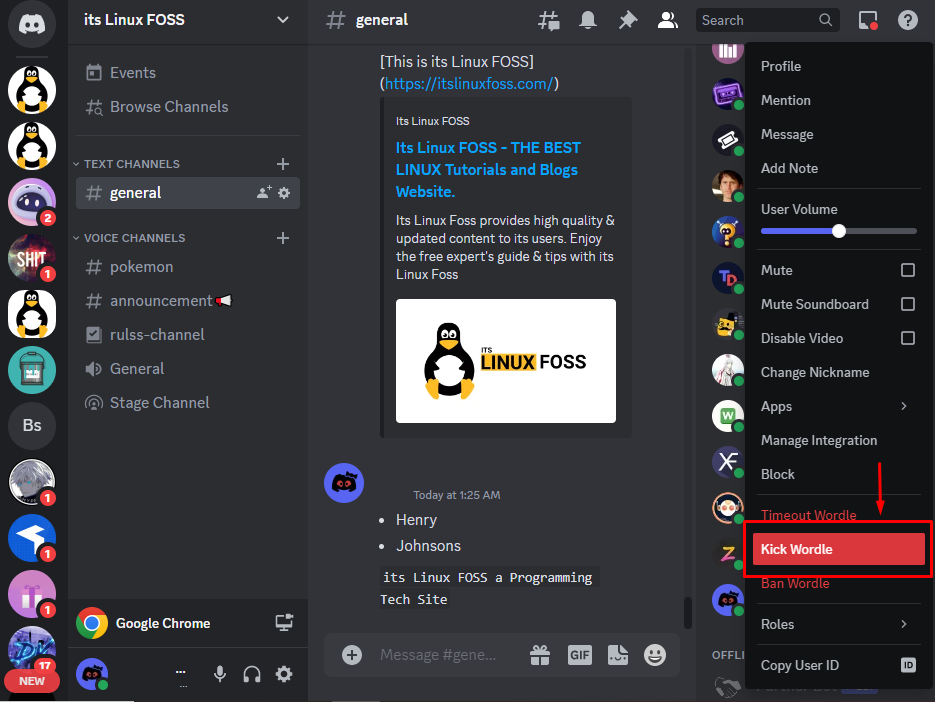The width and height of the screenshot is (935, 702).
Task: Select Block from context menu
Action: [838, 474]
